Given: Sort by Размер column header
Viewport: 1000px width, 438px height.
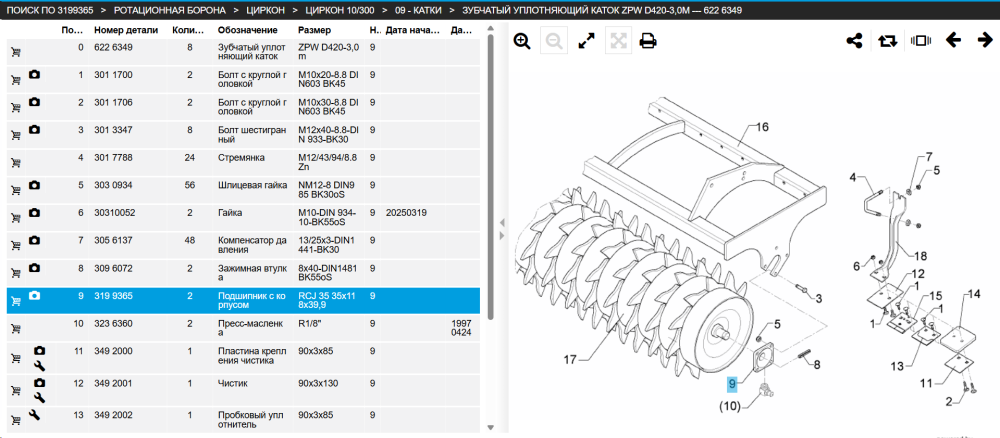Looking at the screenshot, I should pyautogui.click(x=314, y=30).
